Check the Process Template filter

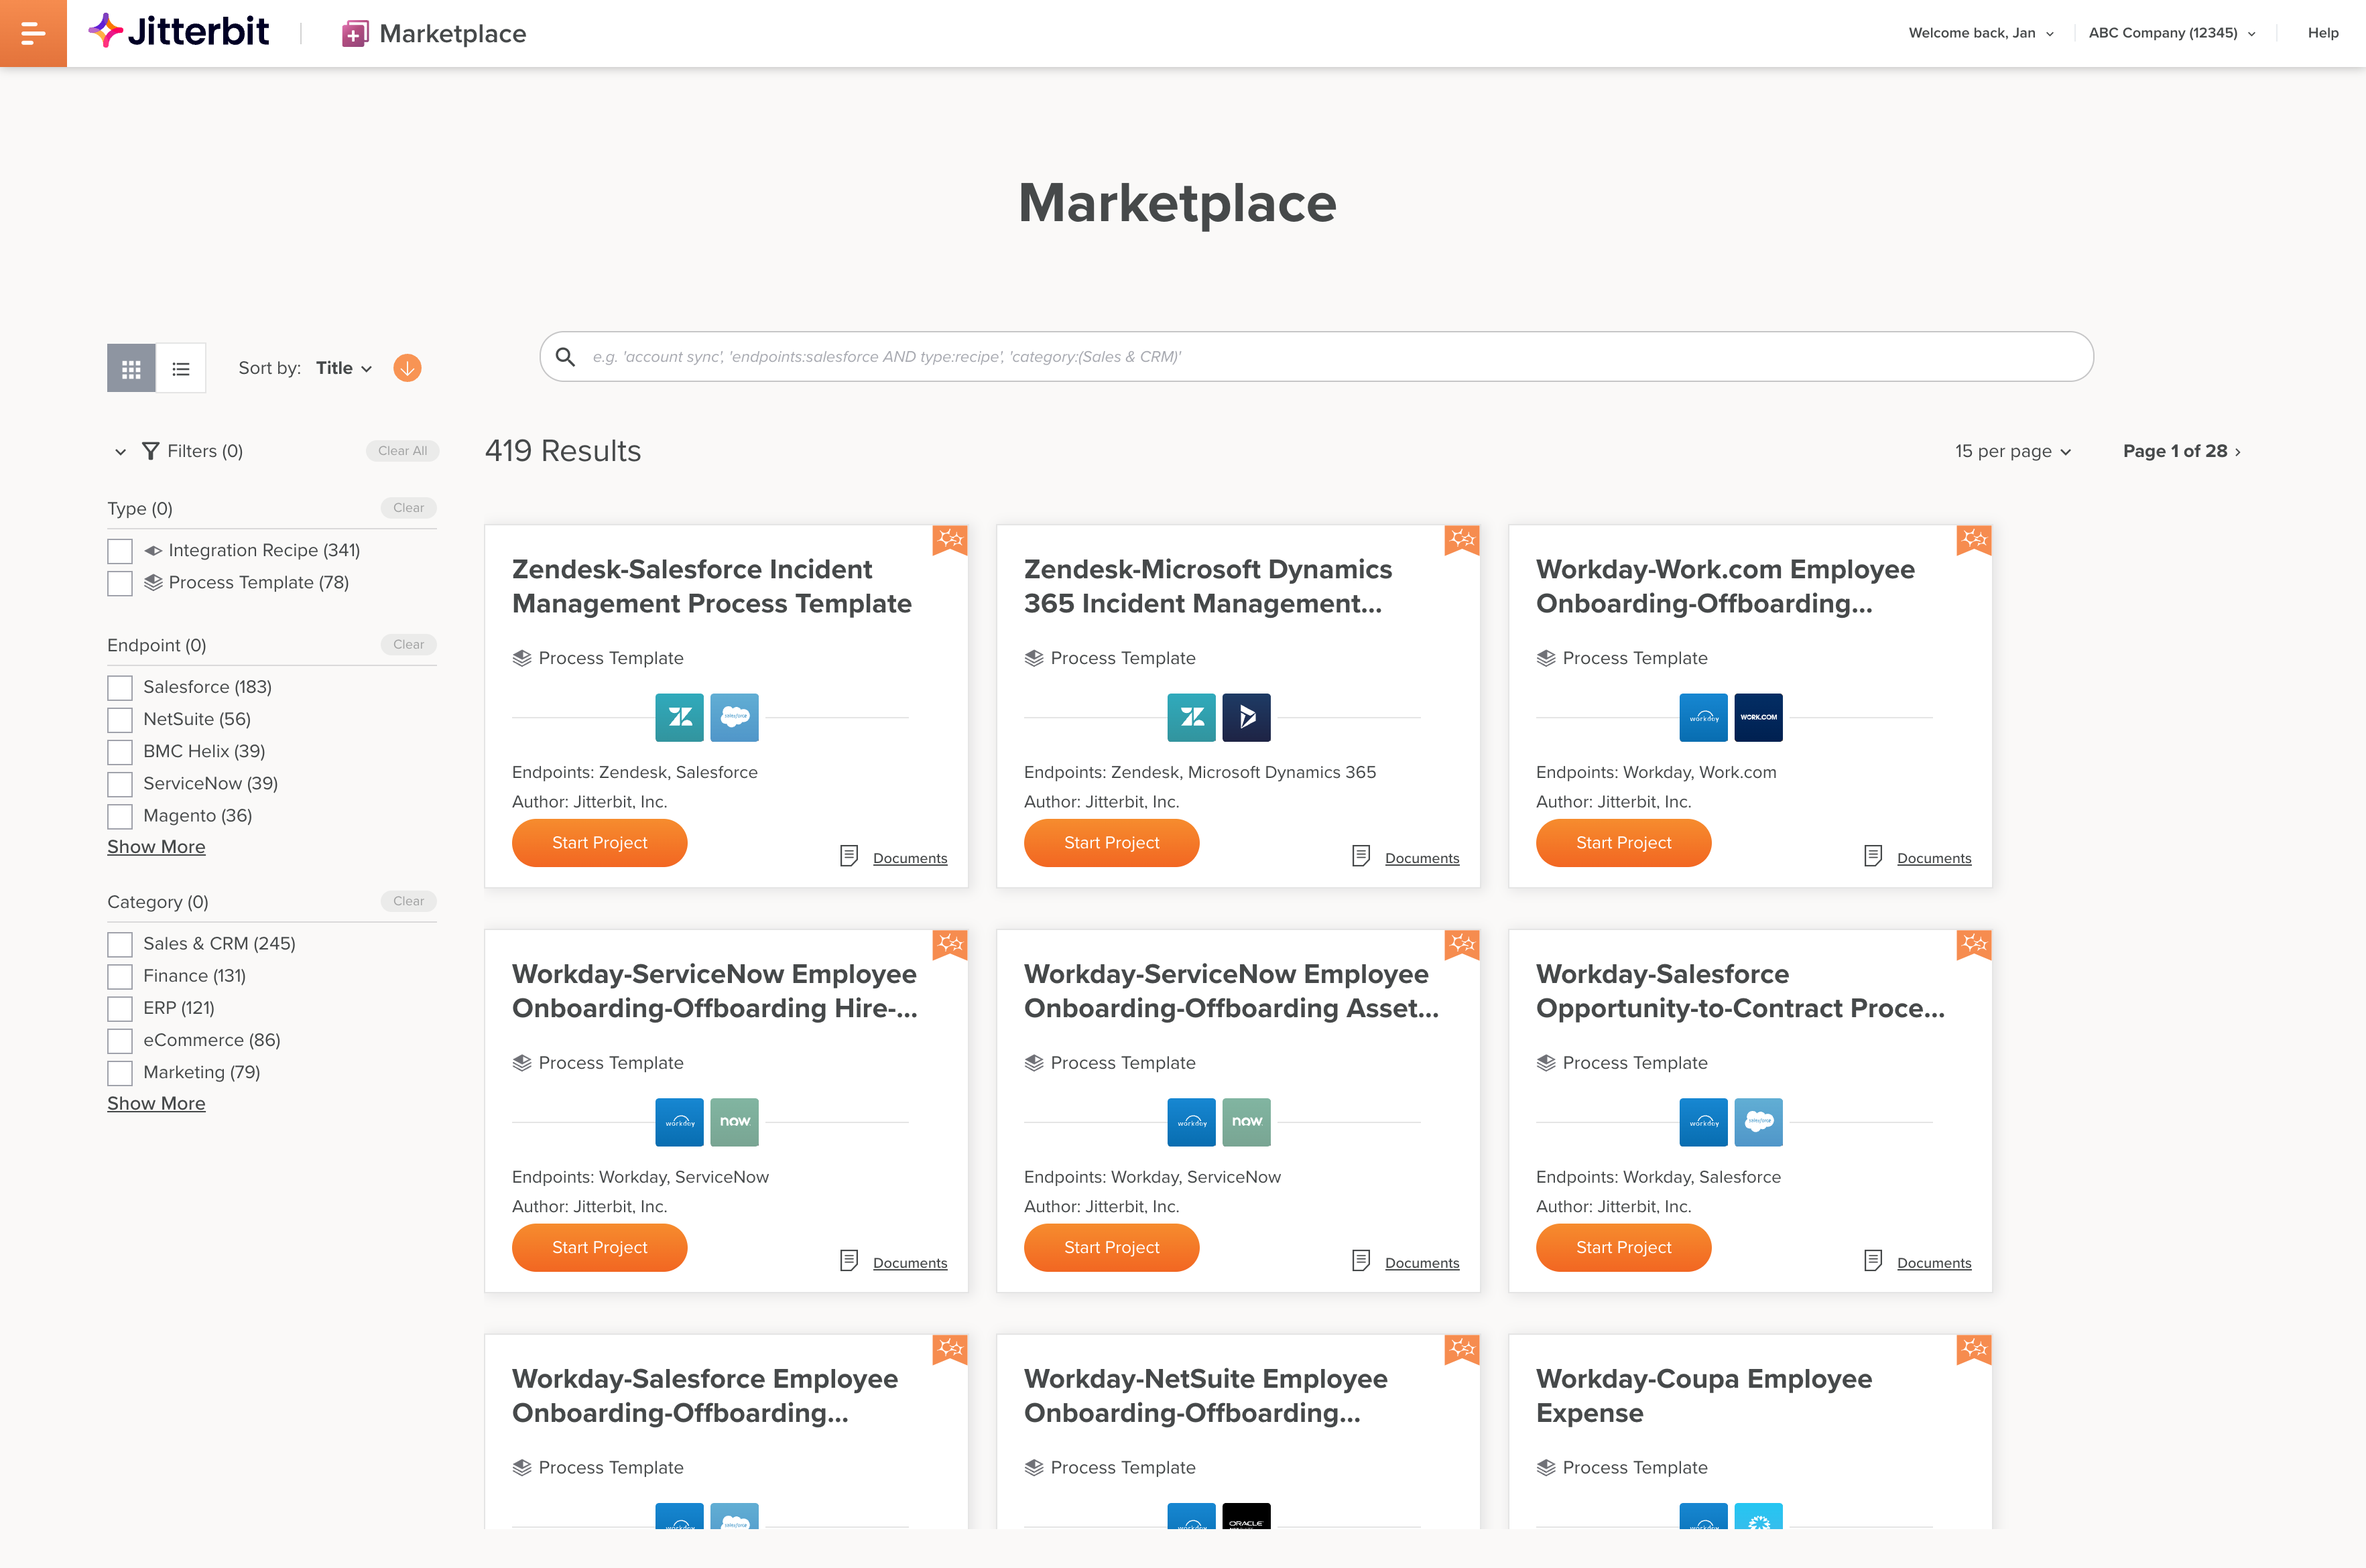[x=120, y=583]
